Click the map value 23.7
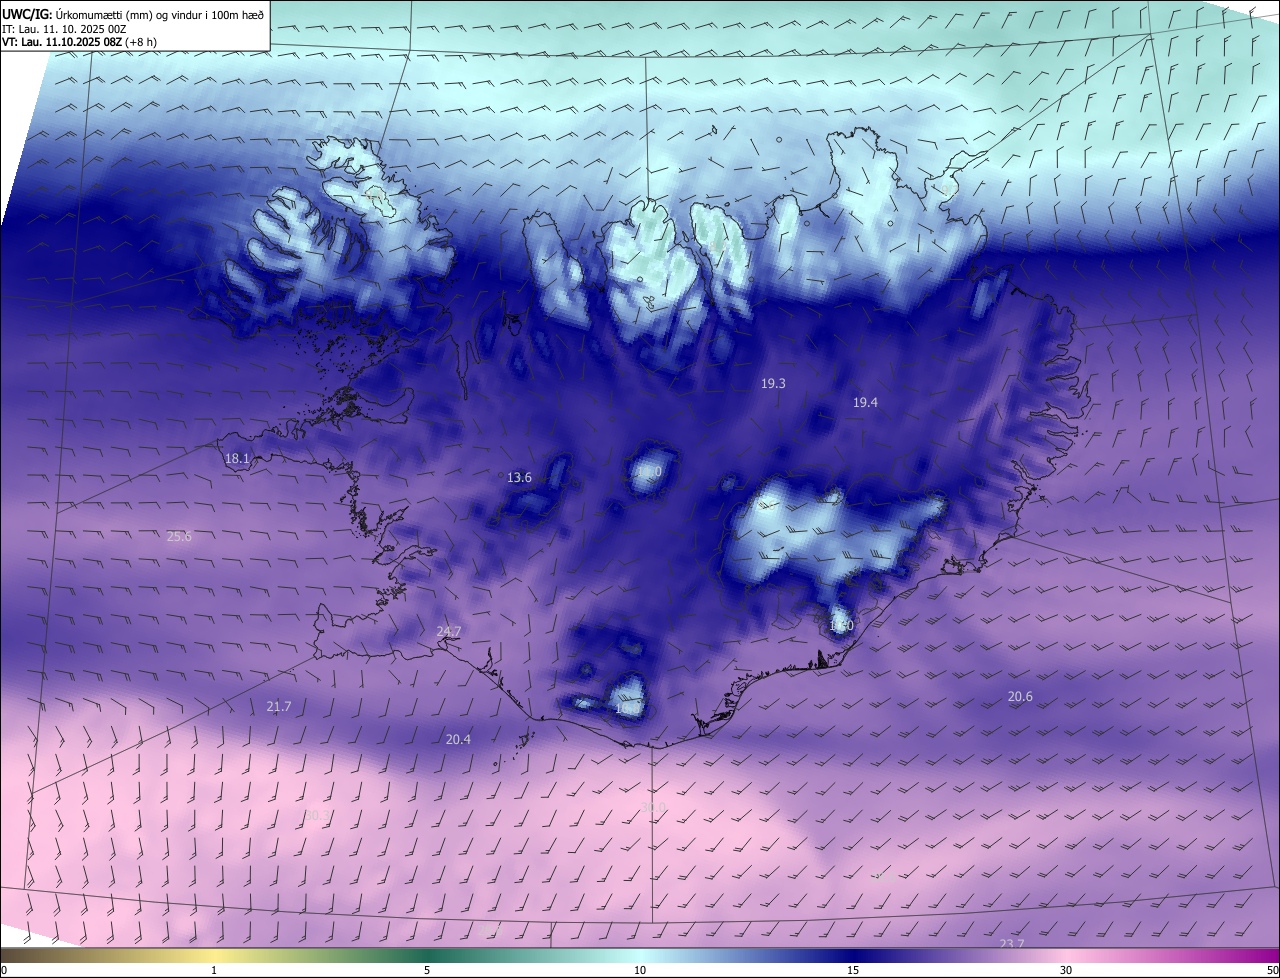 pos(1012,943)
